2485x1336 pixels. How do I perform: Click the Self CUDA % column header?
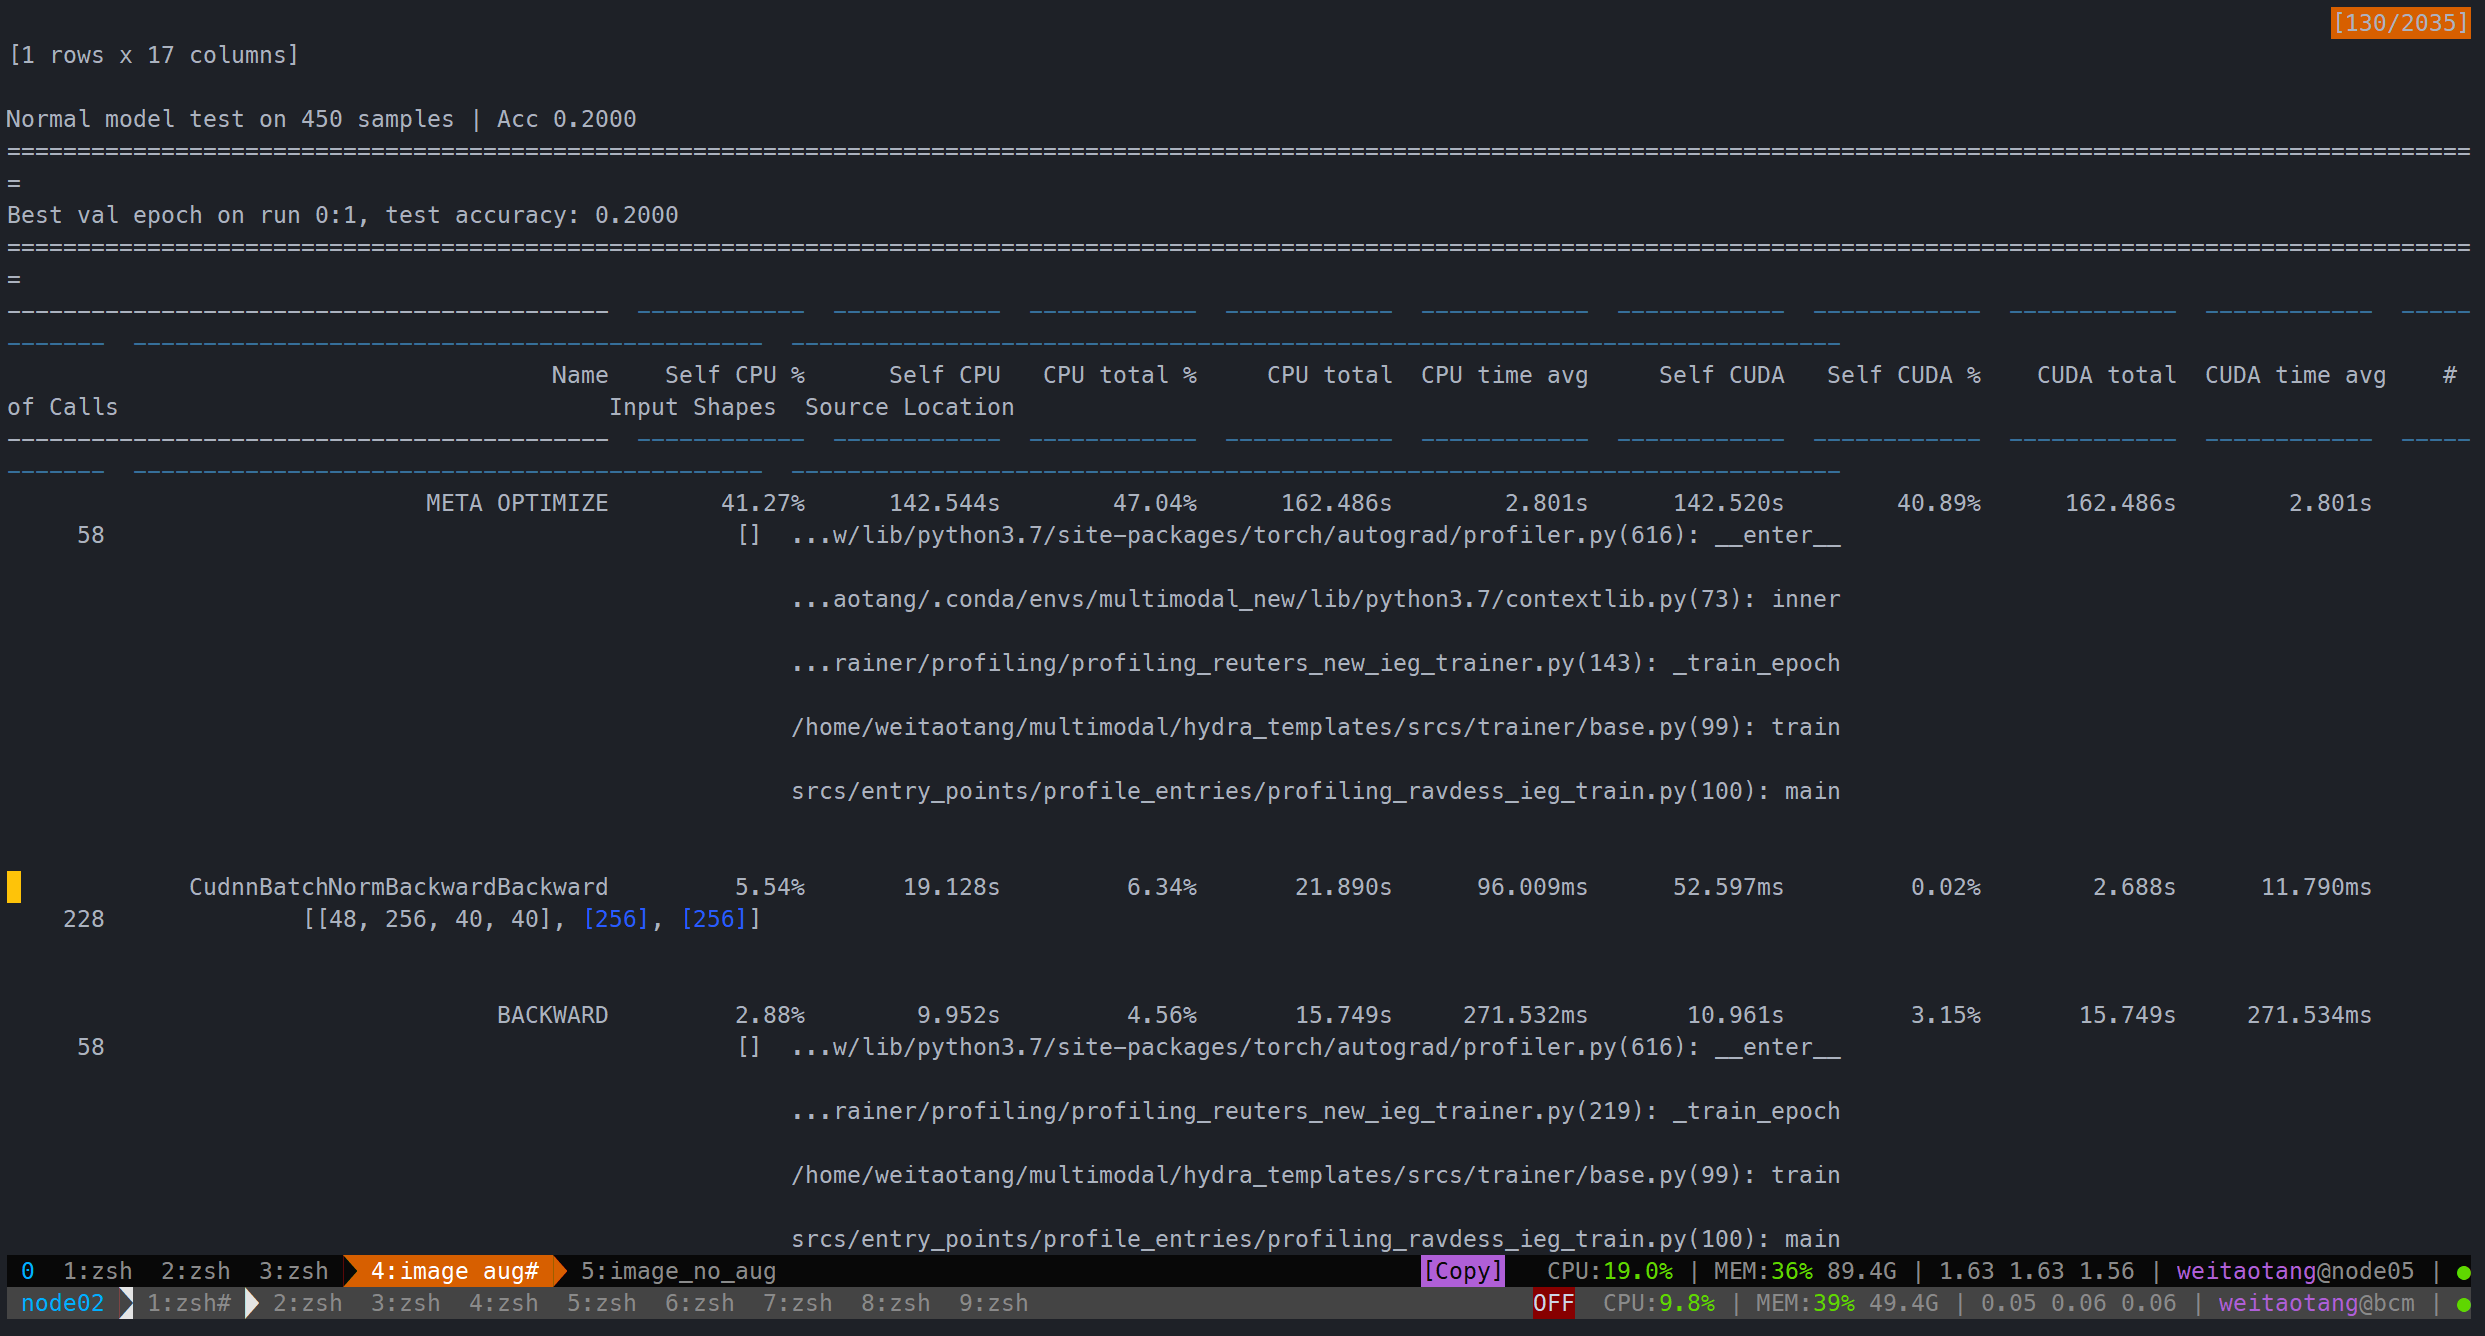click(x=1904, y=375)
